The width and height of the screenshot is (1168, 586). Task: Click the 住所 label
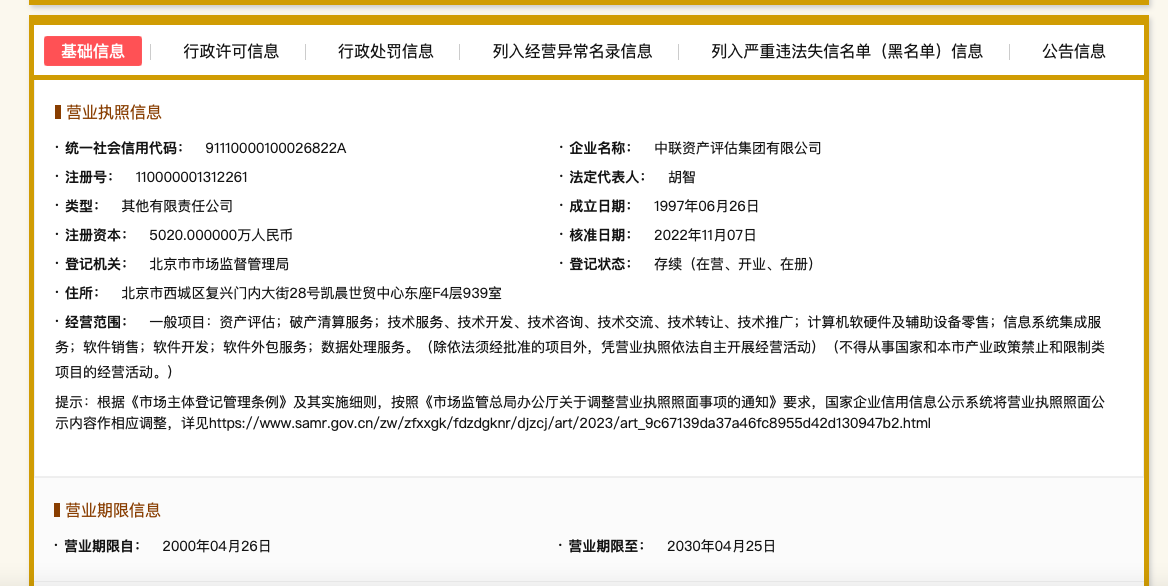[83, 293]
